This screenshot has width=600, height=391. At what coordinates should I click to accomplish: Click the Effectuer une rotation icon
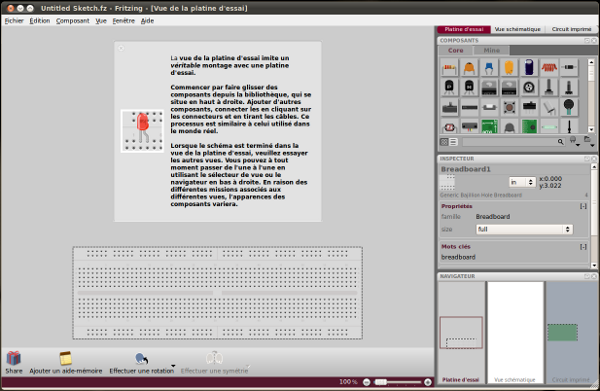click(142, 359)
